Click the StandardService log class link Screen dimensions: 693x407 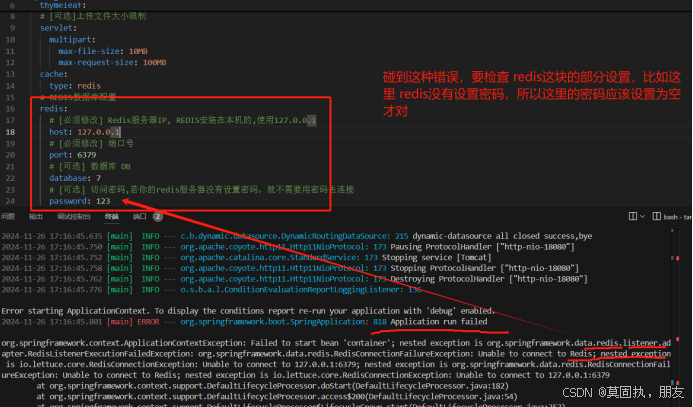[274, 257]
